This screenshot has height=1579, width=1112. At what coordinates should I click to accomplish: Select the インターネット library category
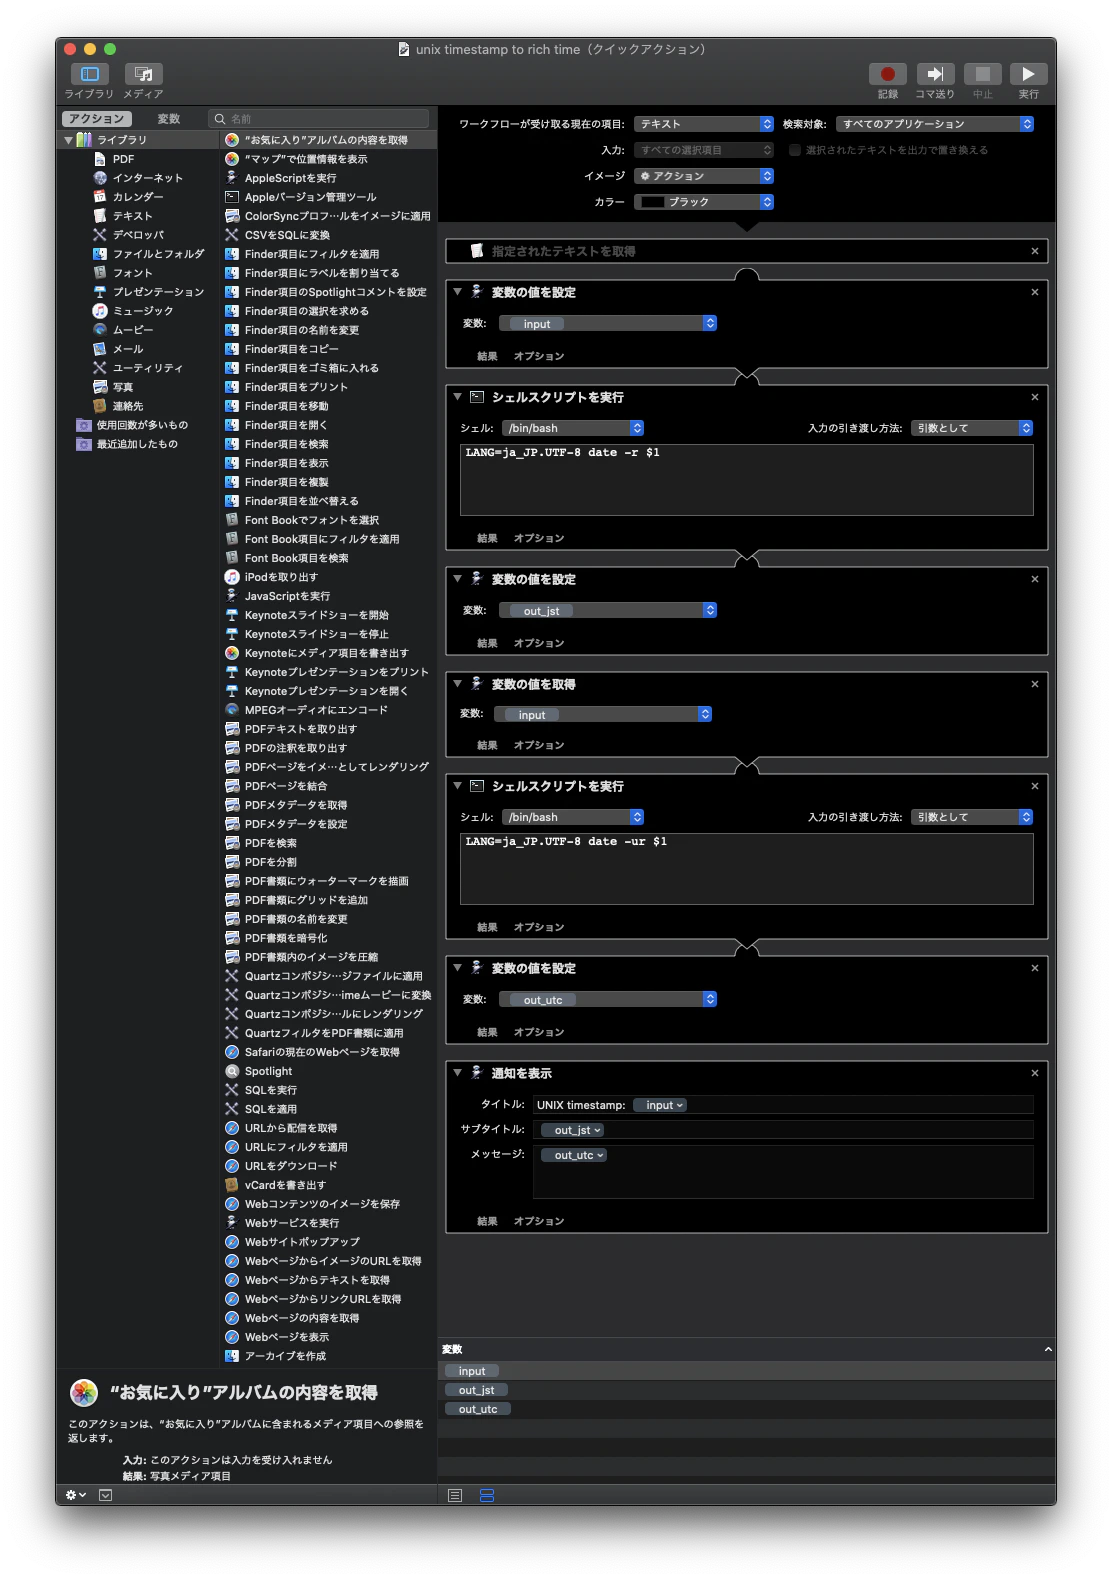pyautogui.click(x=150, y=178)
